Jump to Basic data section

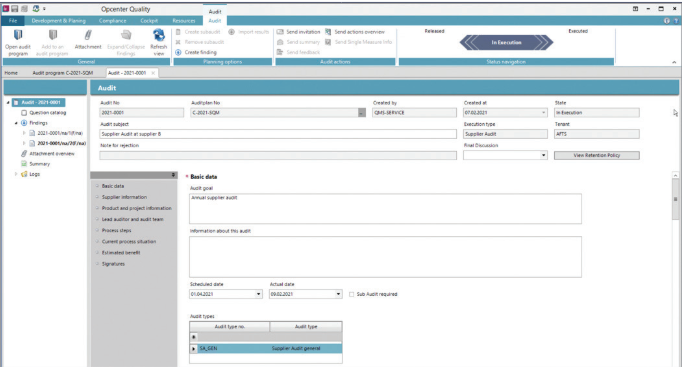coord(113,186)
